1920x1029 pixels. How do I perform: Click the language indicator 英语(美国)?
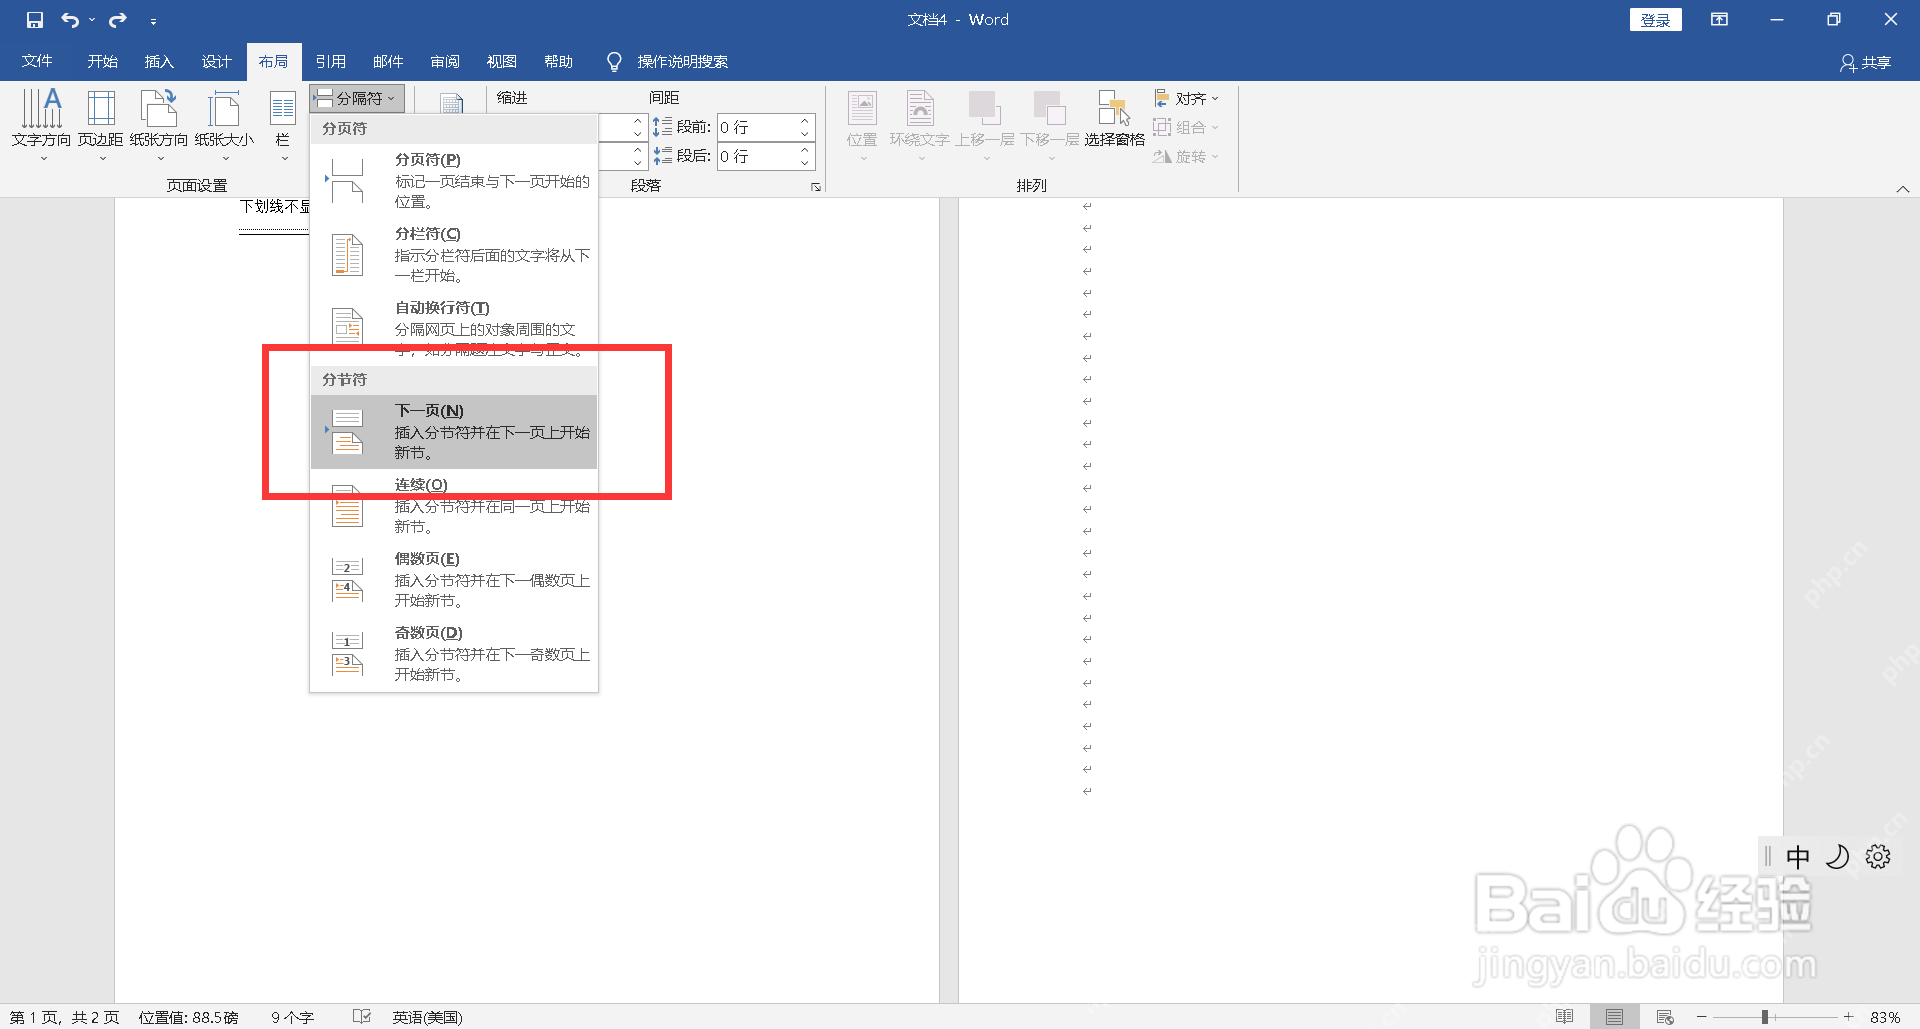coord(427,1017)
